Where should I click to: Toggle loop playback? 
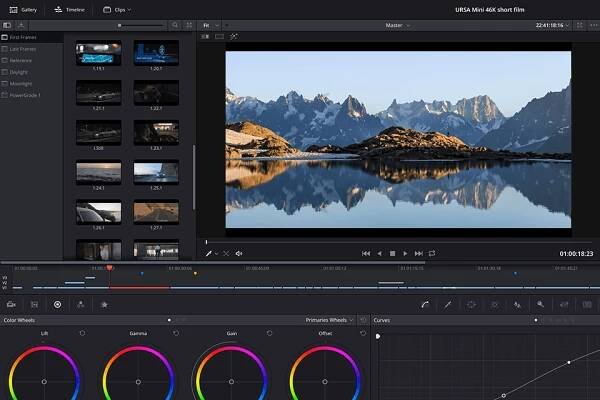(432, 253)
